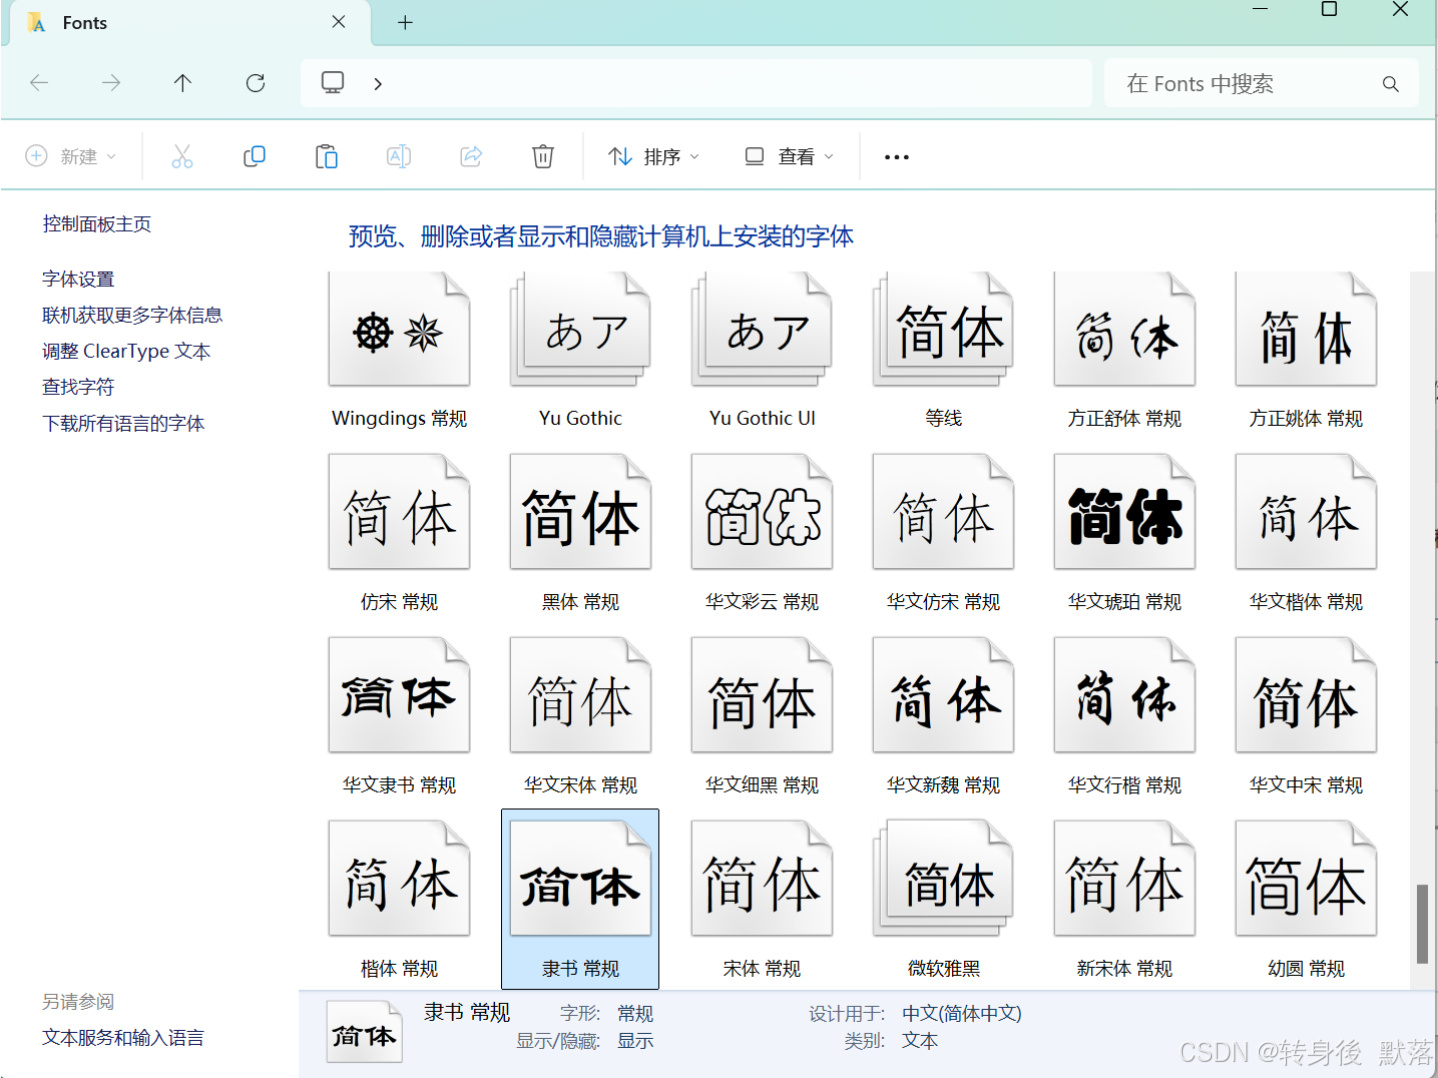1438x1078 pixels.
Task: Open 联机获取更多字体信息 link
Action: (132, 315)
